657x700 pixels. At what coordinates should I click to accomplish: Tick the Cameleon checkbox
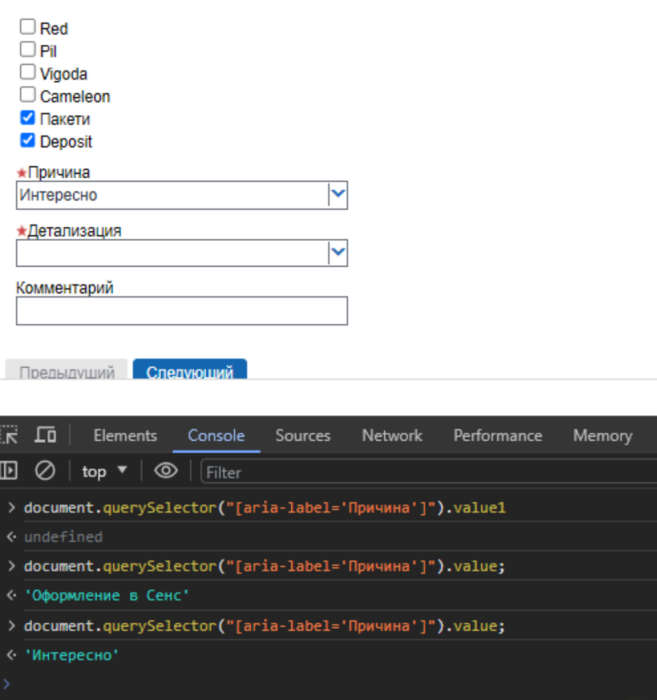pos(28,95)
